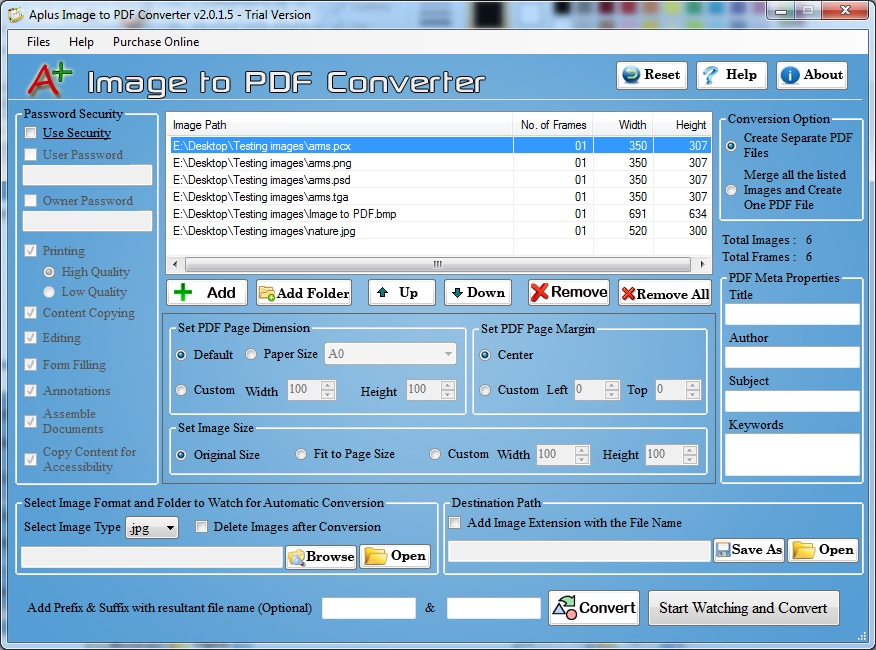Open the destination path folder

tap(823, 550)
